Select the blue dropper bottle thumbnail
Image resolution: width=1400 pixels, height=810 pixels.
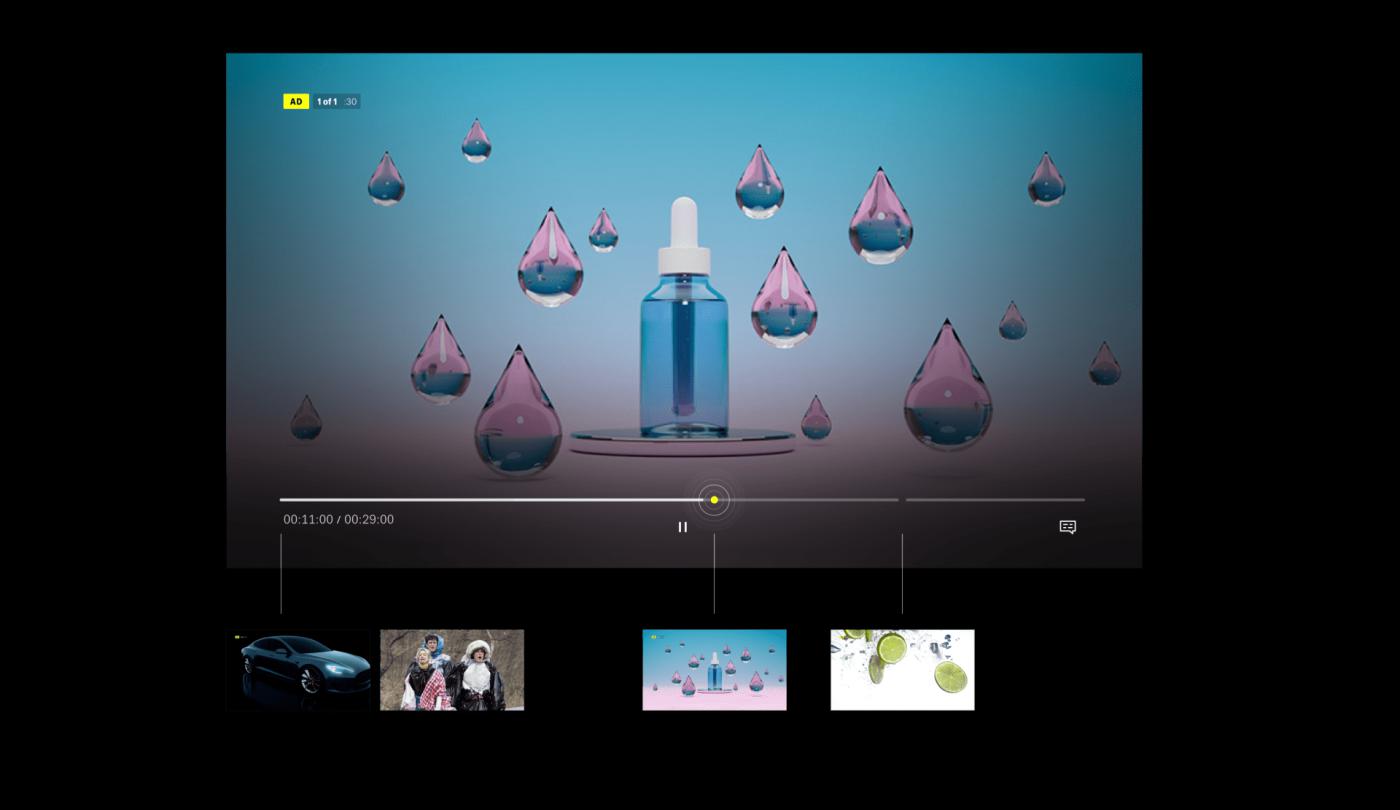tap(714, 670)
